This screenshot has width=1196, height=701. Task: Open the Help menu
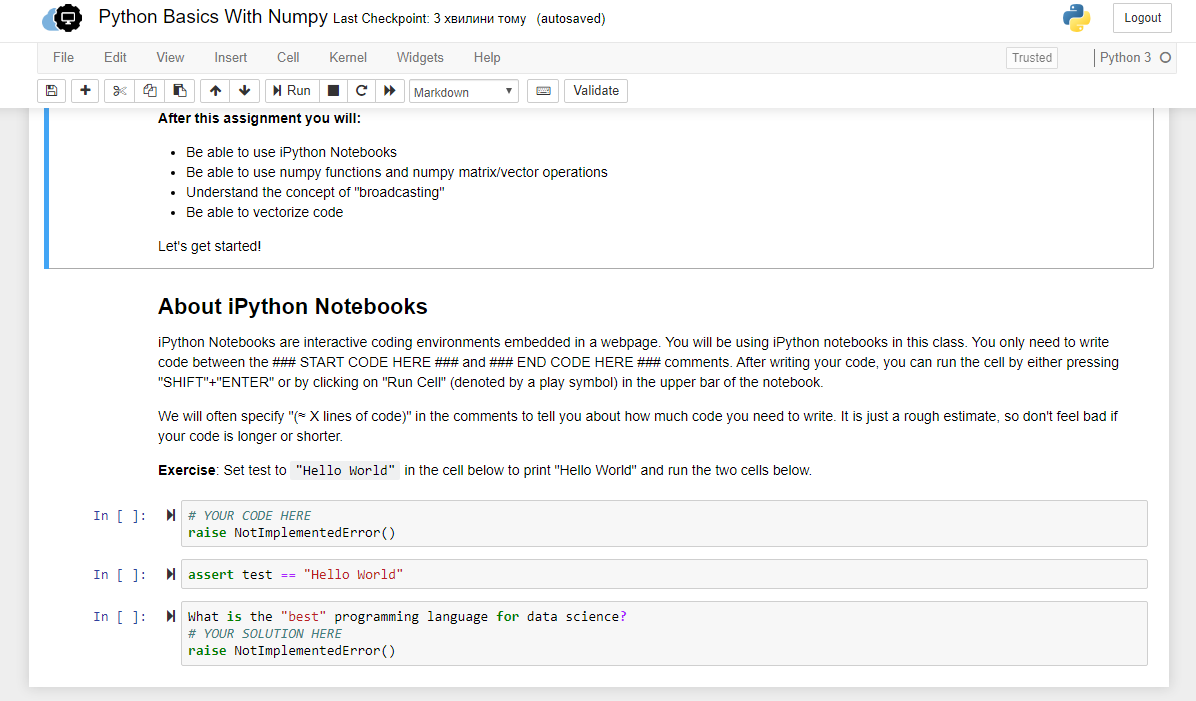(x=487, y=58)
